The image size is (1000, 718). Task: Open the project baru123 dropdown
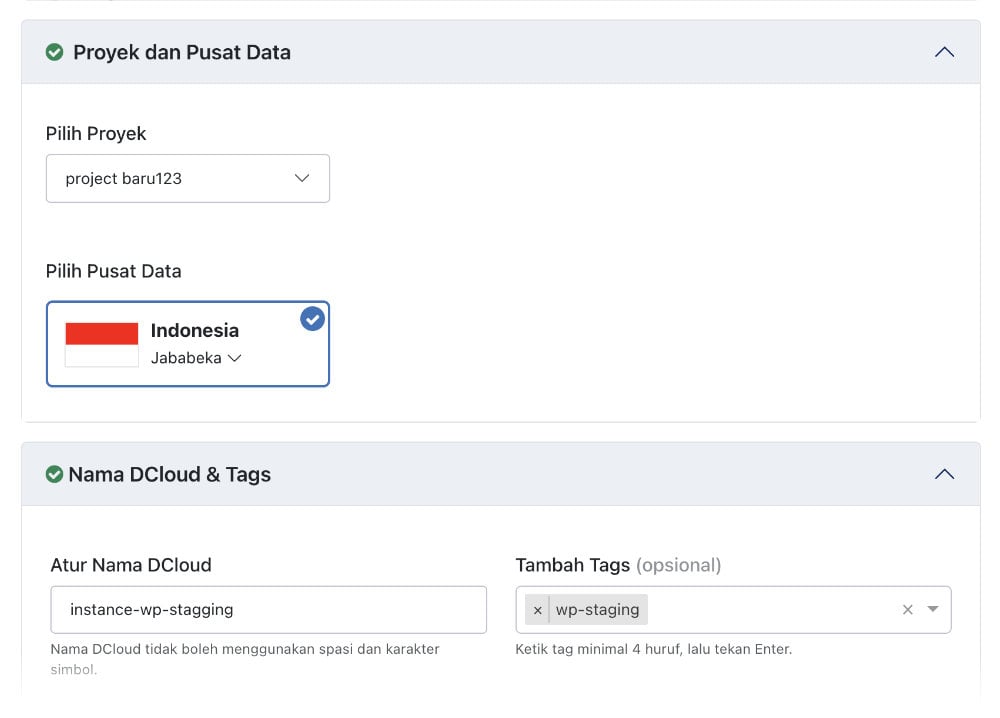click(187, 178)
